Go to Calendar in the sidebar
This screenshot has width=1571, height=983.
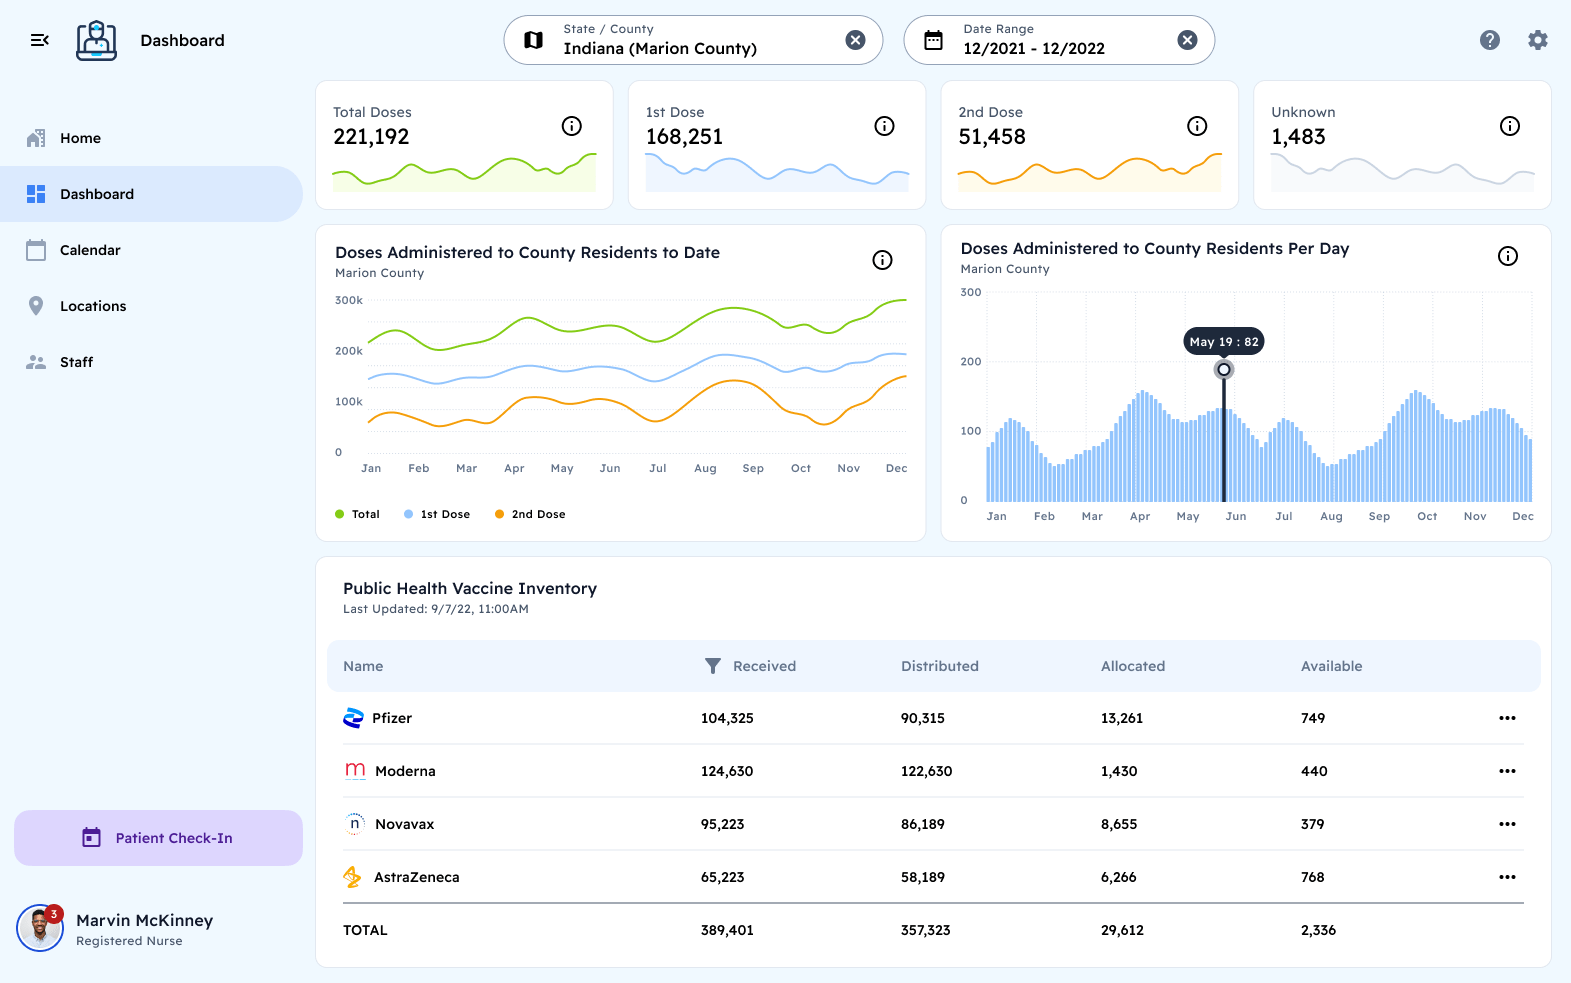tap(90, 250)
